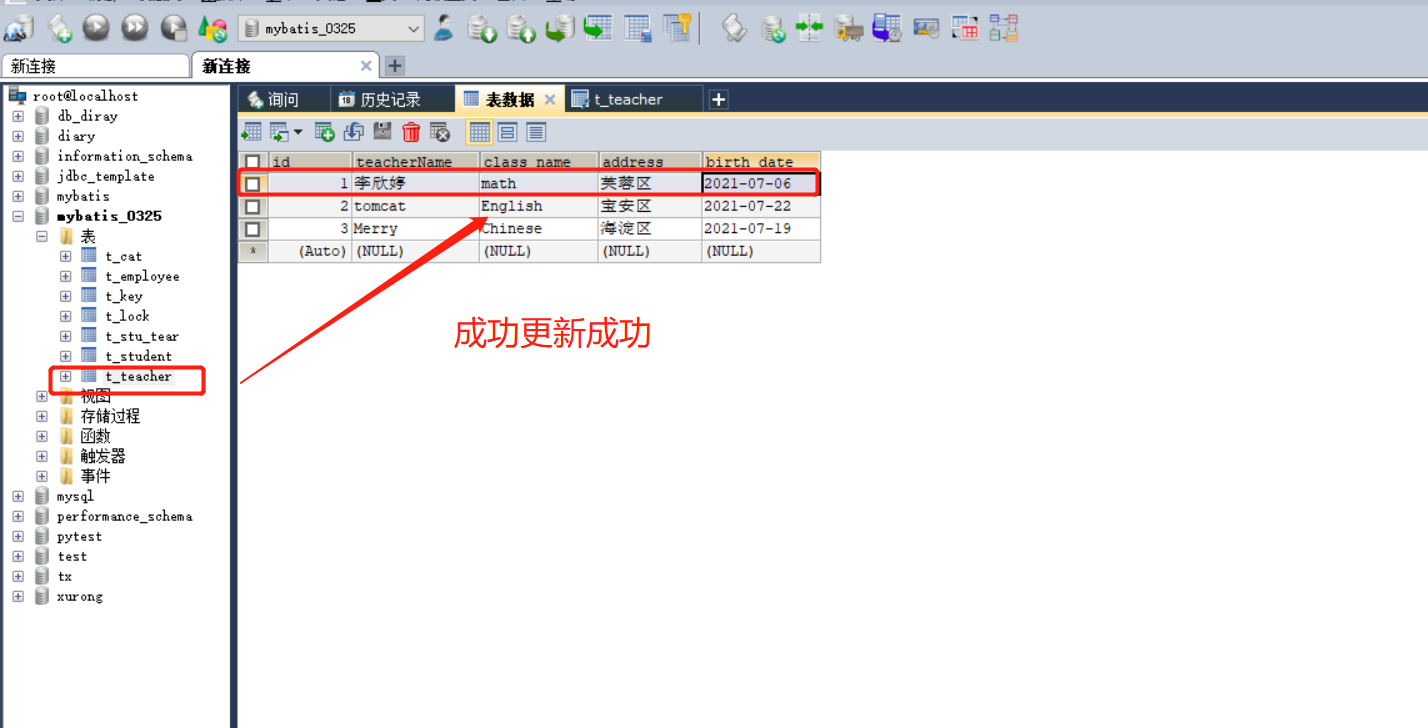Click the table-with-key index icon
Viewport: 1428px width, 728px height.
[677, 28]
